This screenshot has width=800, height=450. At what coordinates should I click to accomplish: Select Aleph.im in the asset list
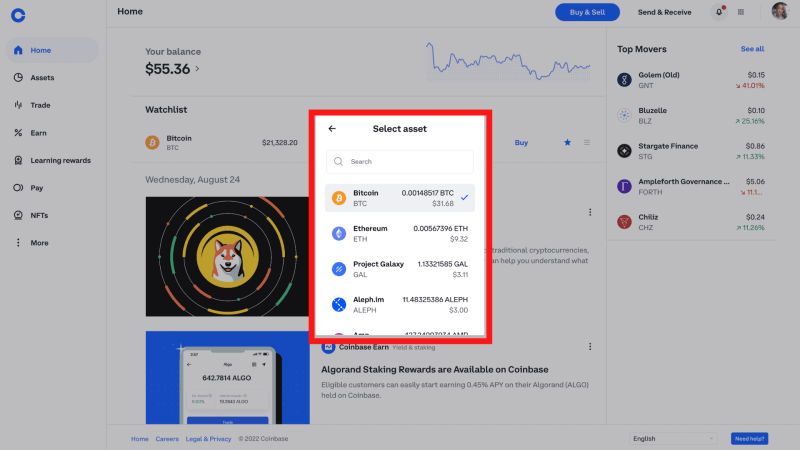pos(399,305)
